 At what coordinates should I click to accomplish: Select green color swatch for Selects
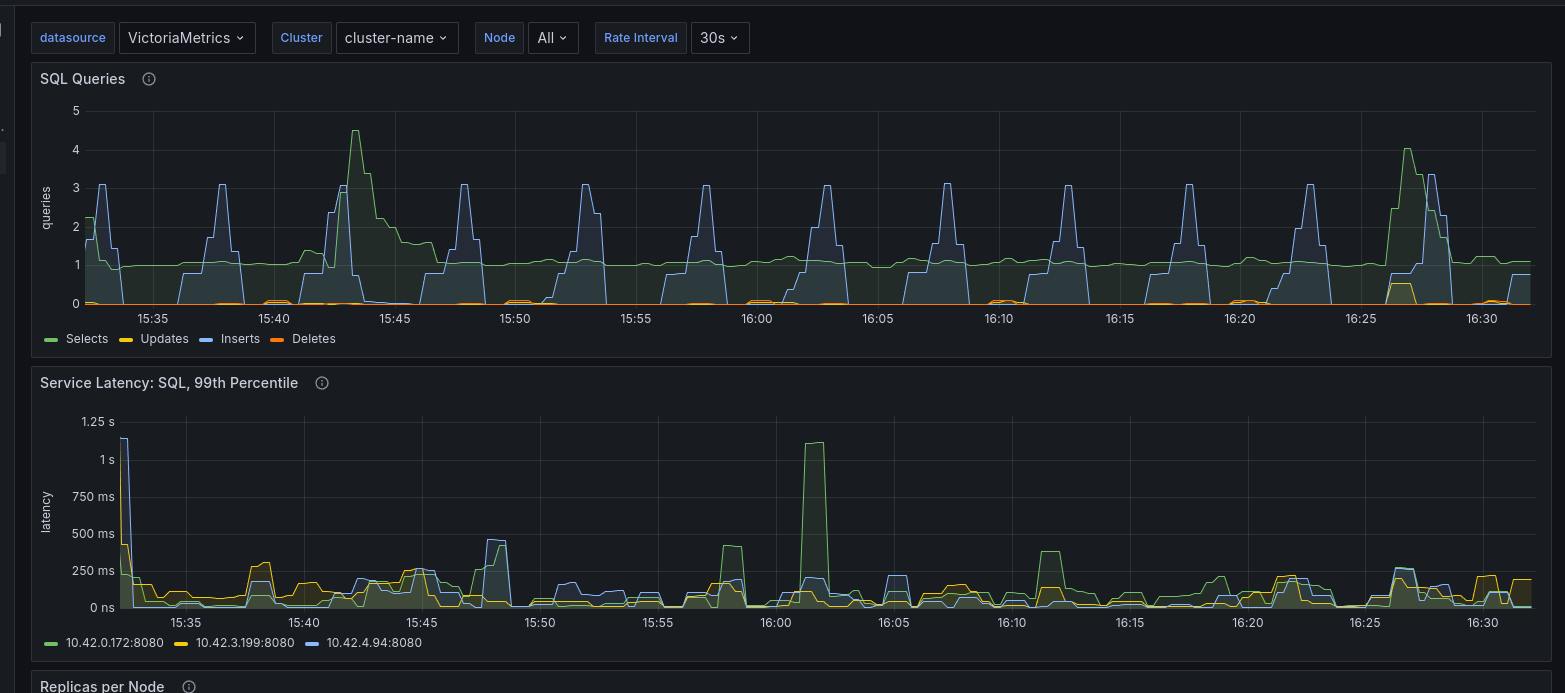click(51, 340)
